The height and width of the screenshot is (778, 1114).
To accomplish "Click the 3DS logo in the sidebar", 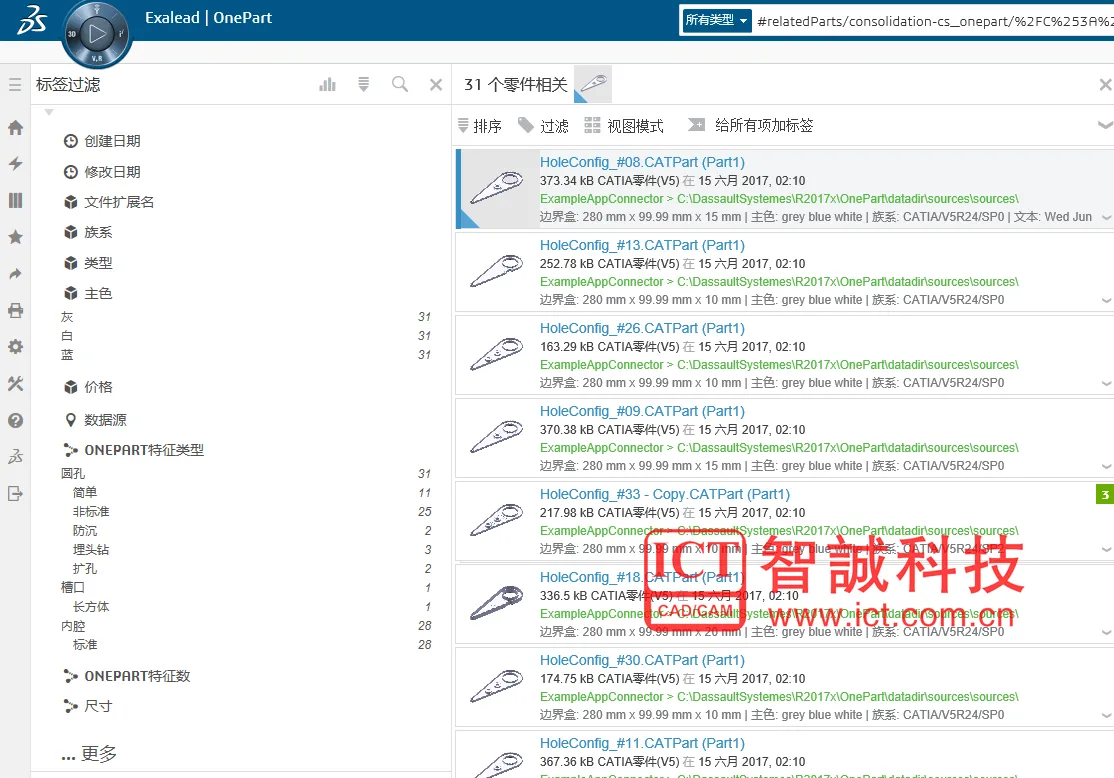I will tap(15, 457).
